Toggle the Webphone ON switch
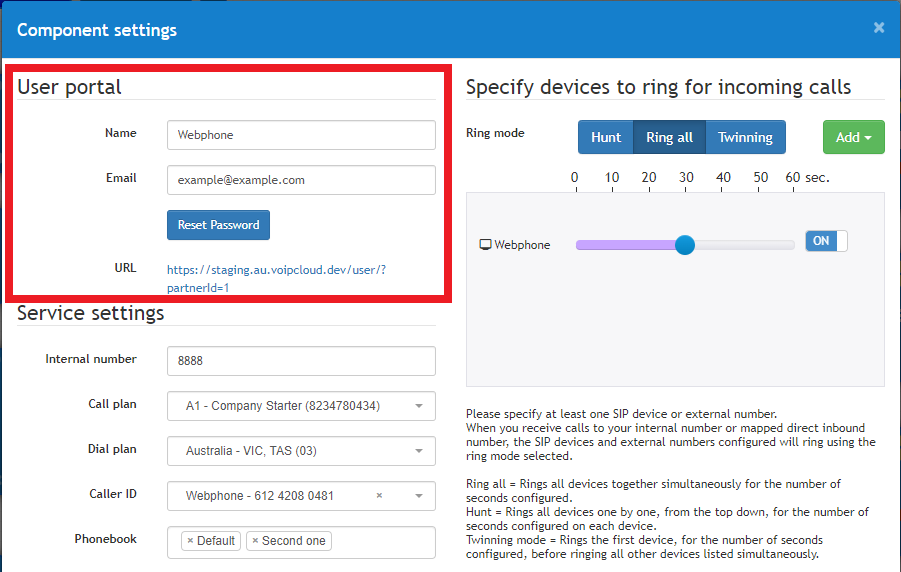 point(826,241)
